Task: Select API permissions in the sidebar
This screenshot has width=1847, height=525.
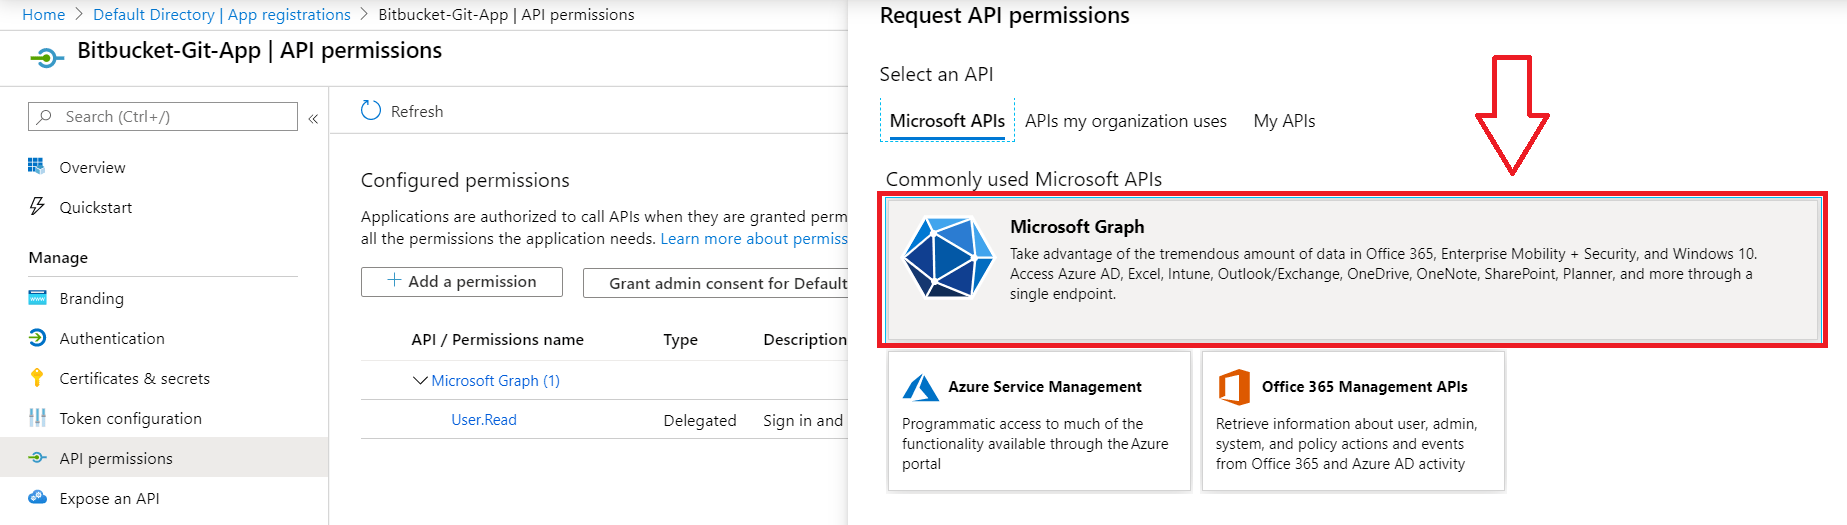Action: 164,458
